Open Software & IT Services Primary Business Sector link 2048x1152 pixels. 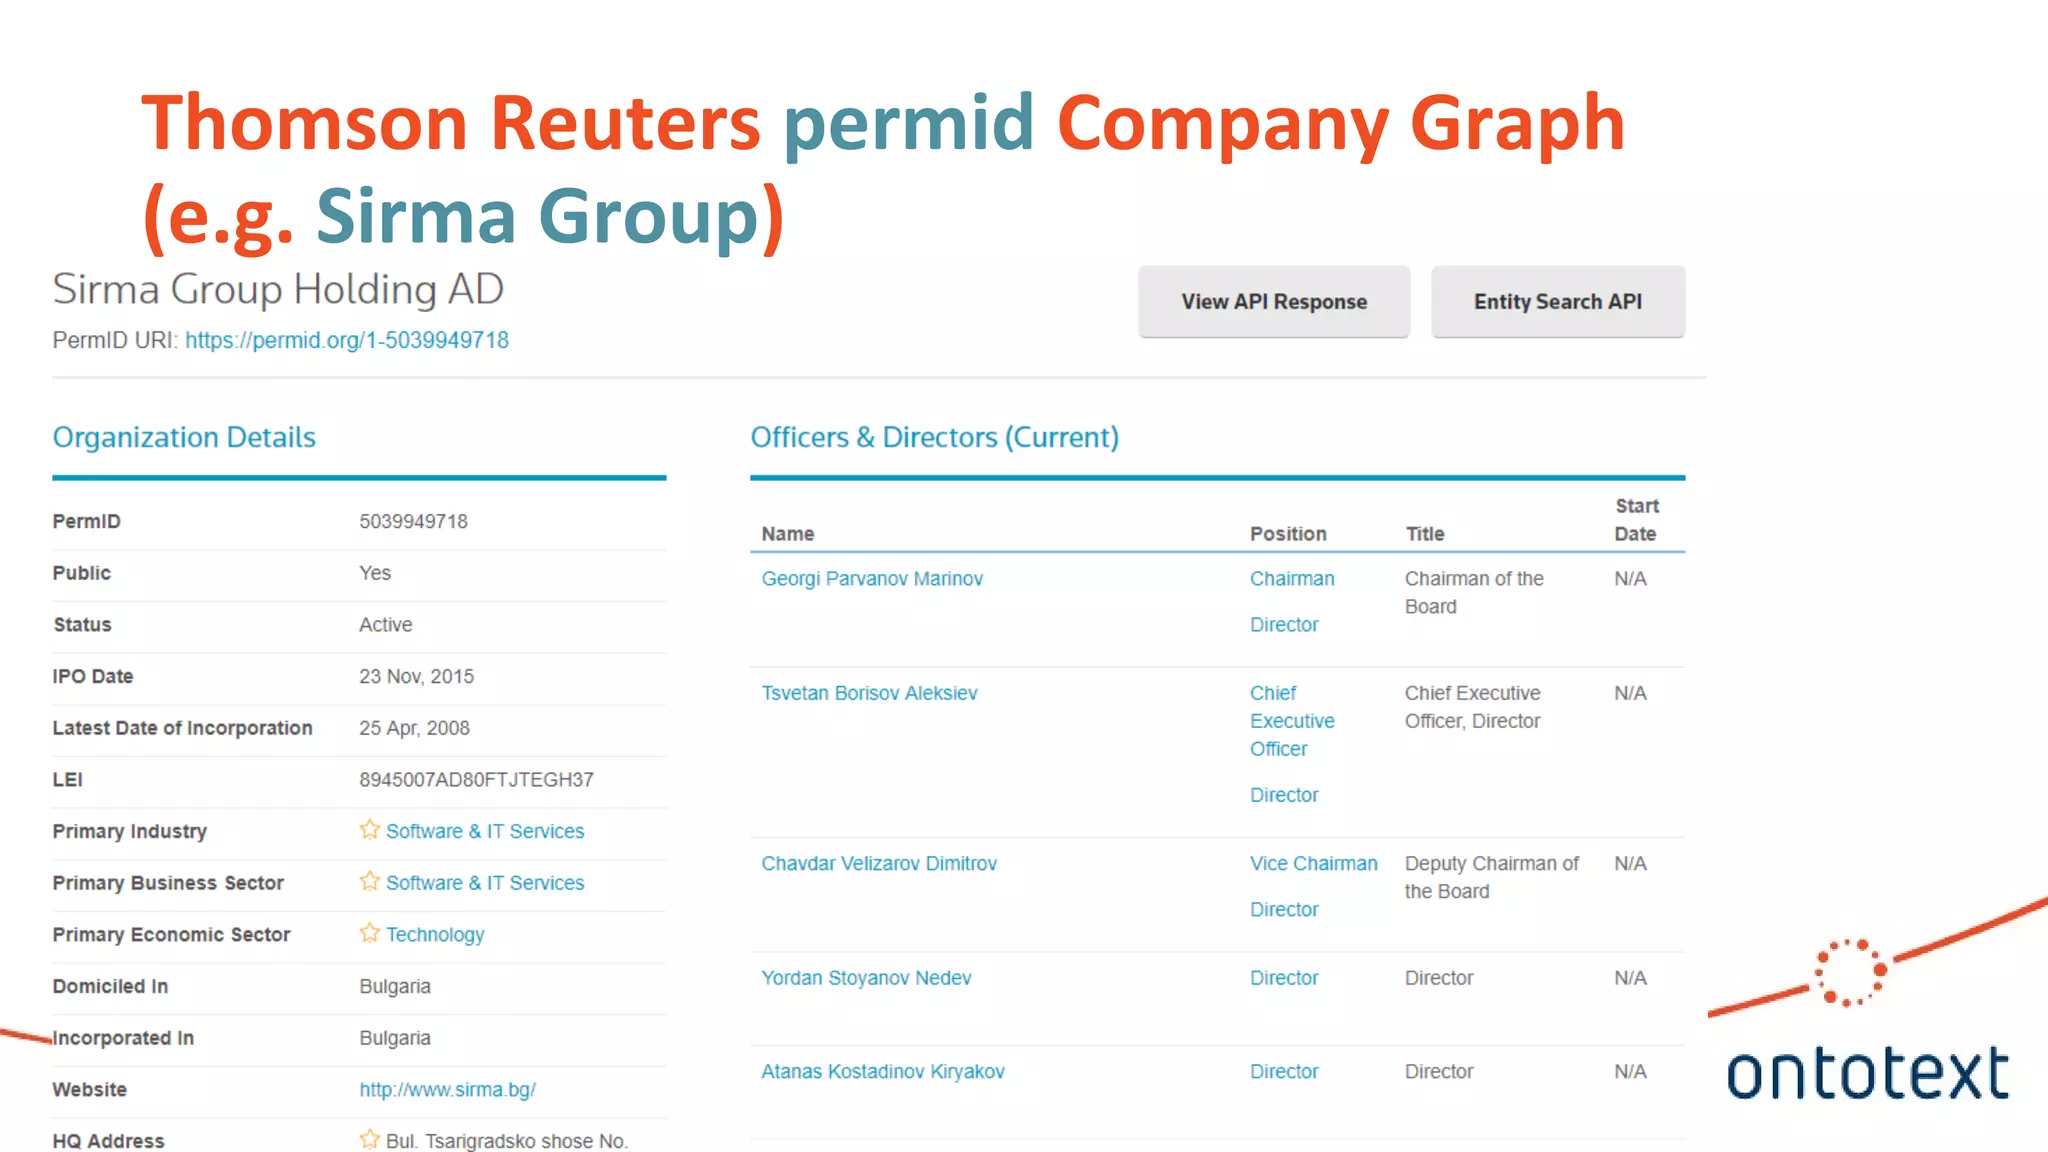pos(485,883)
